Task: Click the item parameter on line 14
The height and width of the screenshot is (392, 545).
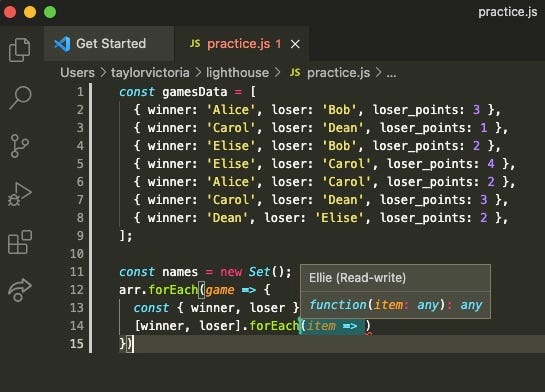Action: (321, 326)
